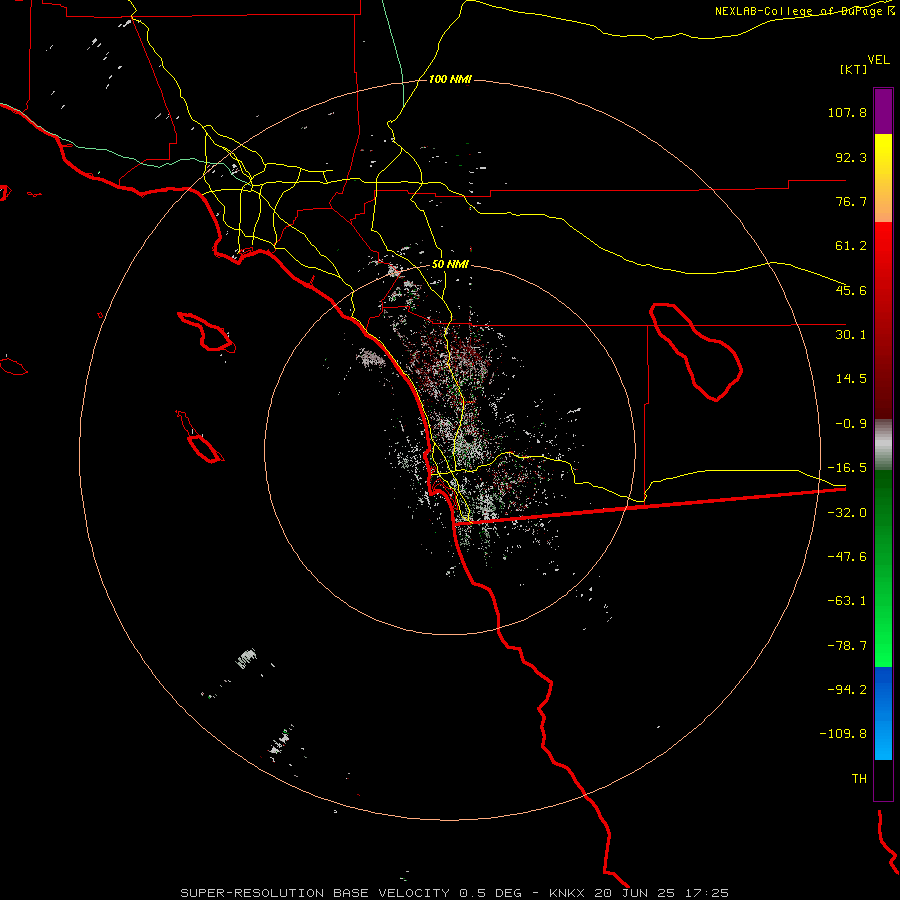The height and width of the screenshot is (900, 900).
Task: Select the -109.8 scale value
Action: [x=844, y=734]
